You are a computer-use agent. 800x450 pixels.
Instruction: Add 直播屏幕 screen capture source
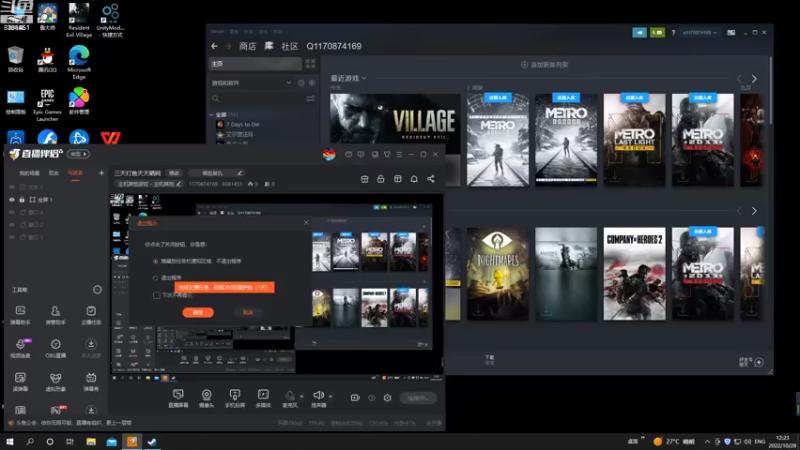tap(178, 398)
